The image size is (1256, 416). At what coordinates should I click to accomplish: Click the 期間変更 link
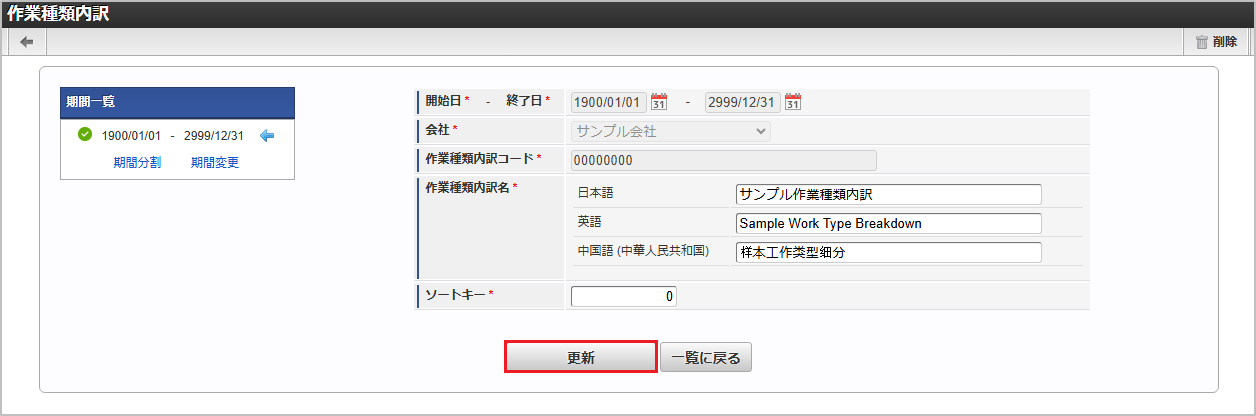pos(215,162)
